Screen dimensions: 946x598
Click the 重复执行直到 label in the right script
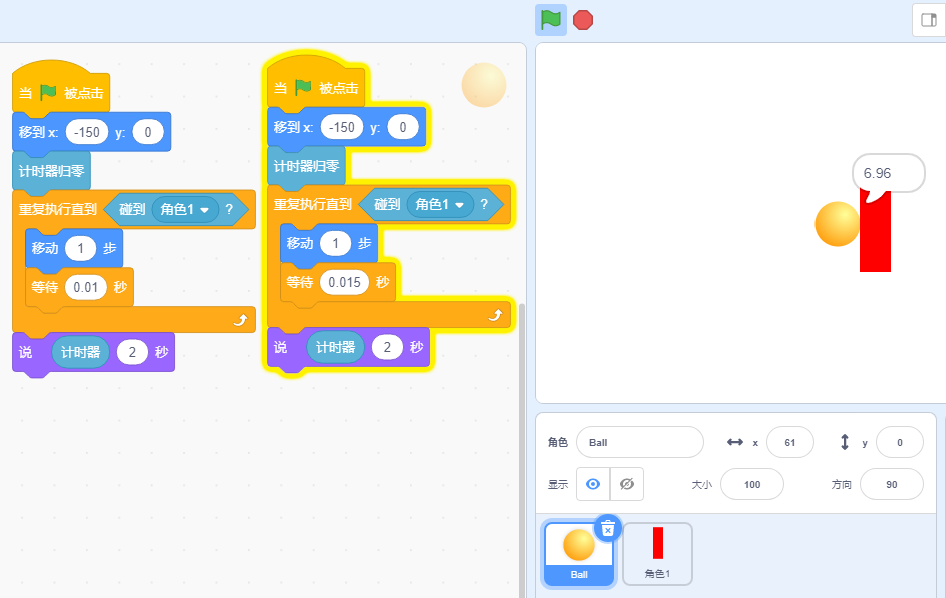(313, 205)
